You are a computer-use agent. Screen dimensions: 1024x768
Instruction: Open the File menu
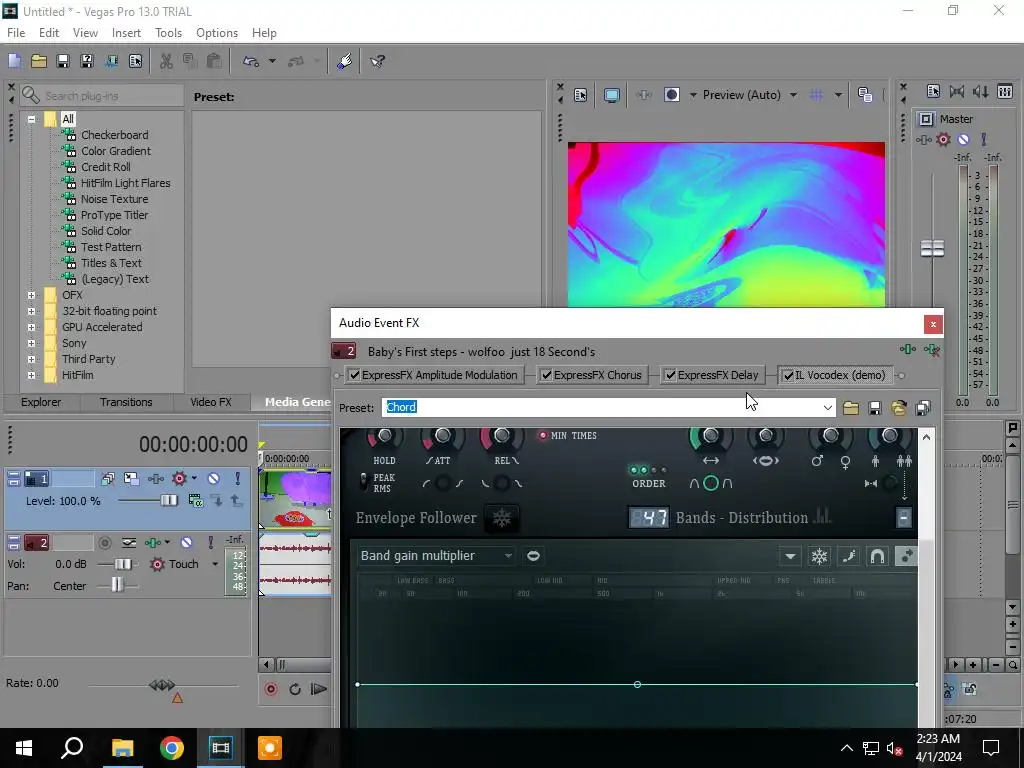point(16,33)
